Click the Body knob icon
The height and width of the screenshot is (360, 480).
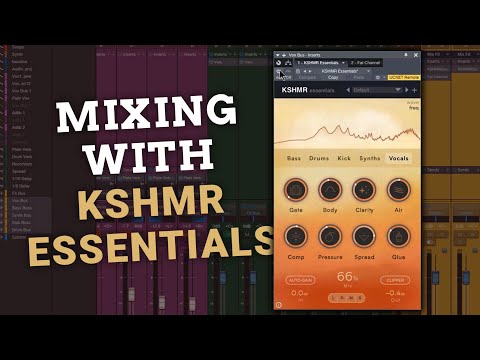(330, 190)
